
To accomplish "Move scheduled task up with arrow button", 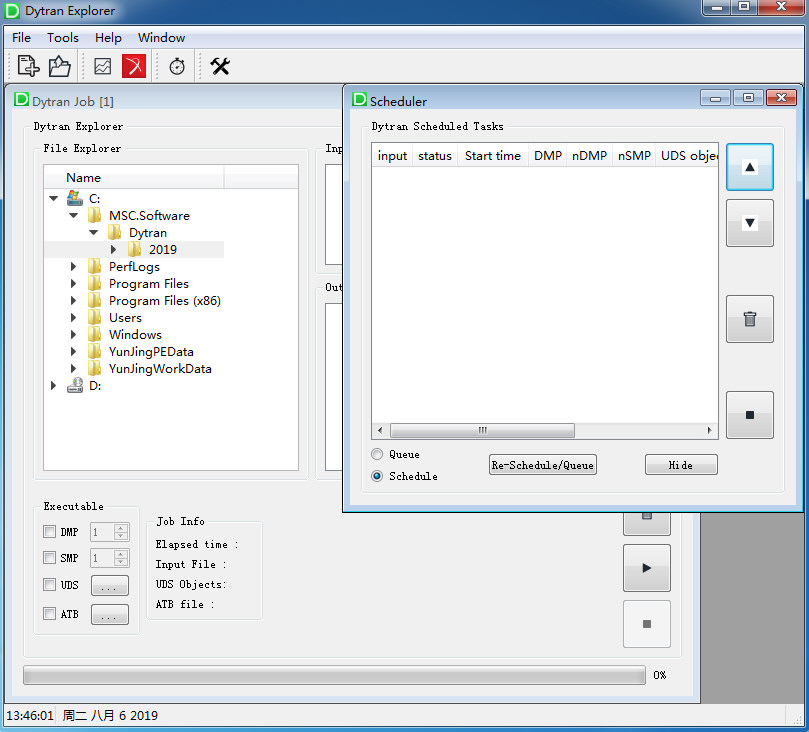I will click(749, 168).
